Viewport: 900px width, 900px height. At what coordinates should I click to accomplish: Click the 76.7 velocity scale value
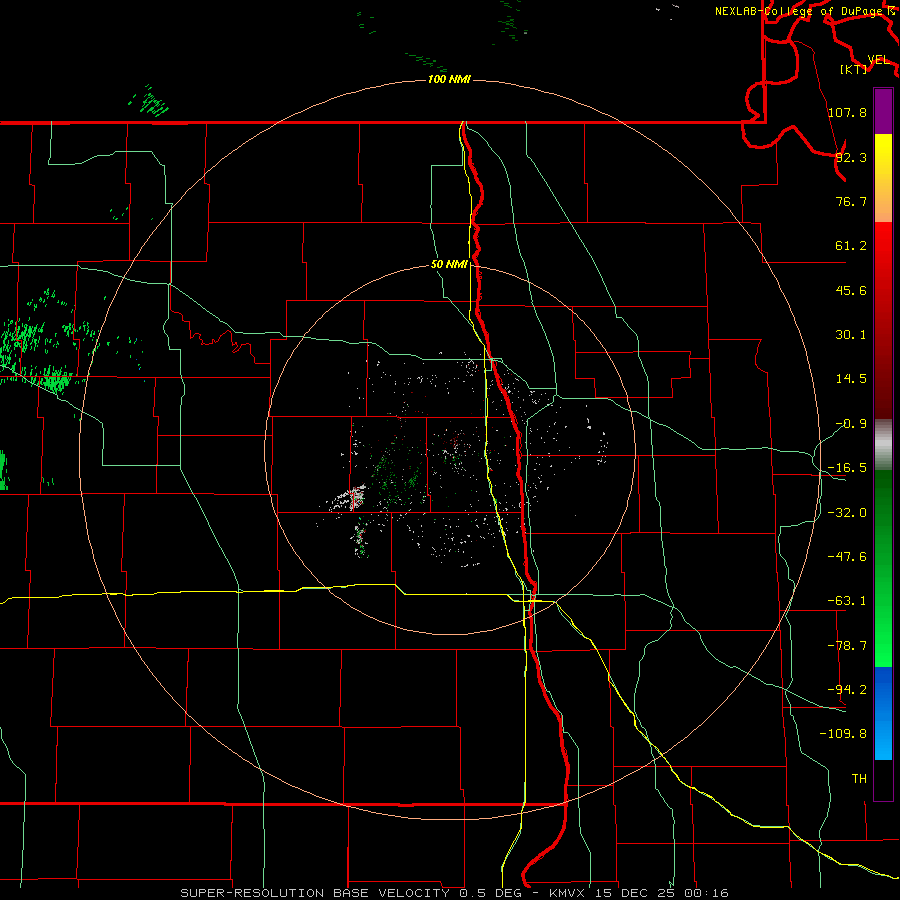[851, 201]
